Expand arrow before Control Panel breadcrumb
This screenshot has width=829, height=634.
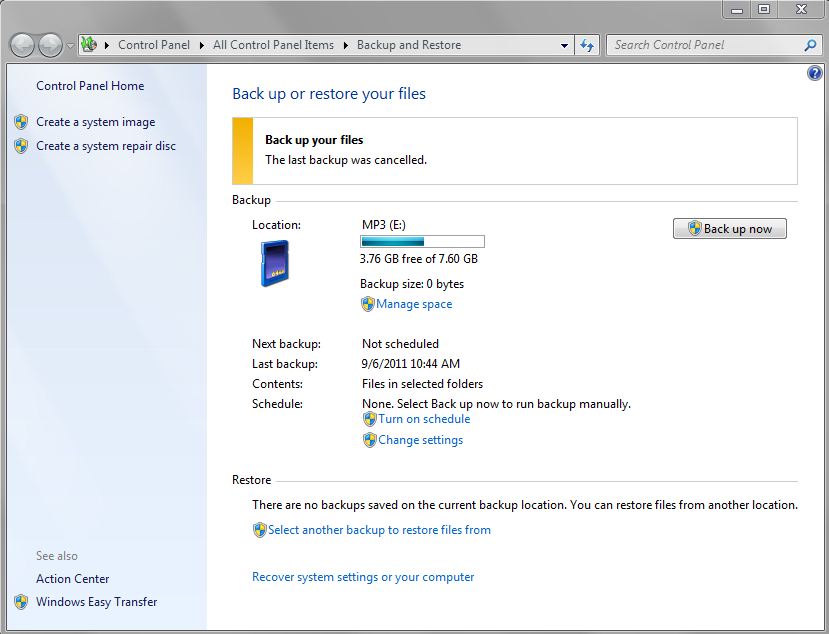107,45
